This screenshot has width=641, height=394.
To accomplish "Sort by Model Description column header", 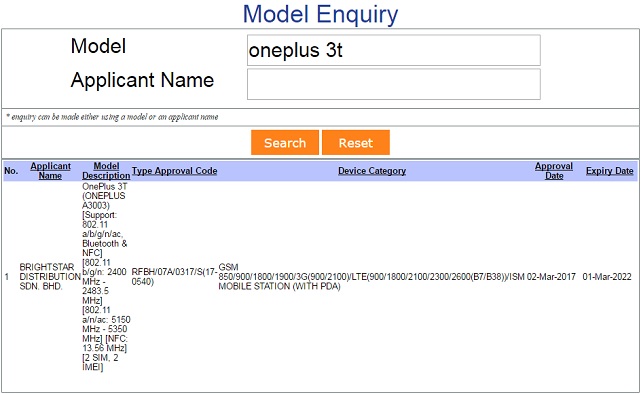I will [106, 171].
